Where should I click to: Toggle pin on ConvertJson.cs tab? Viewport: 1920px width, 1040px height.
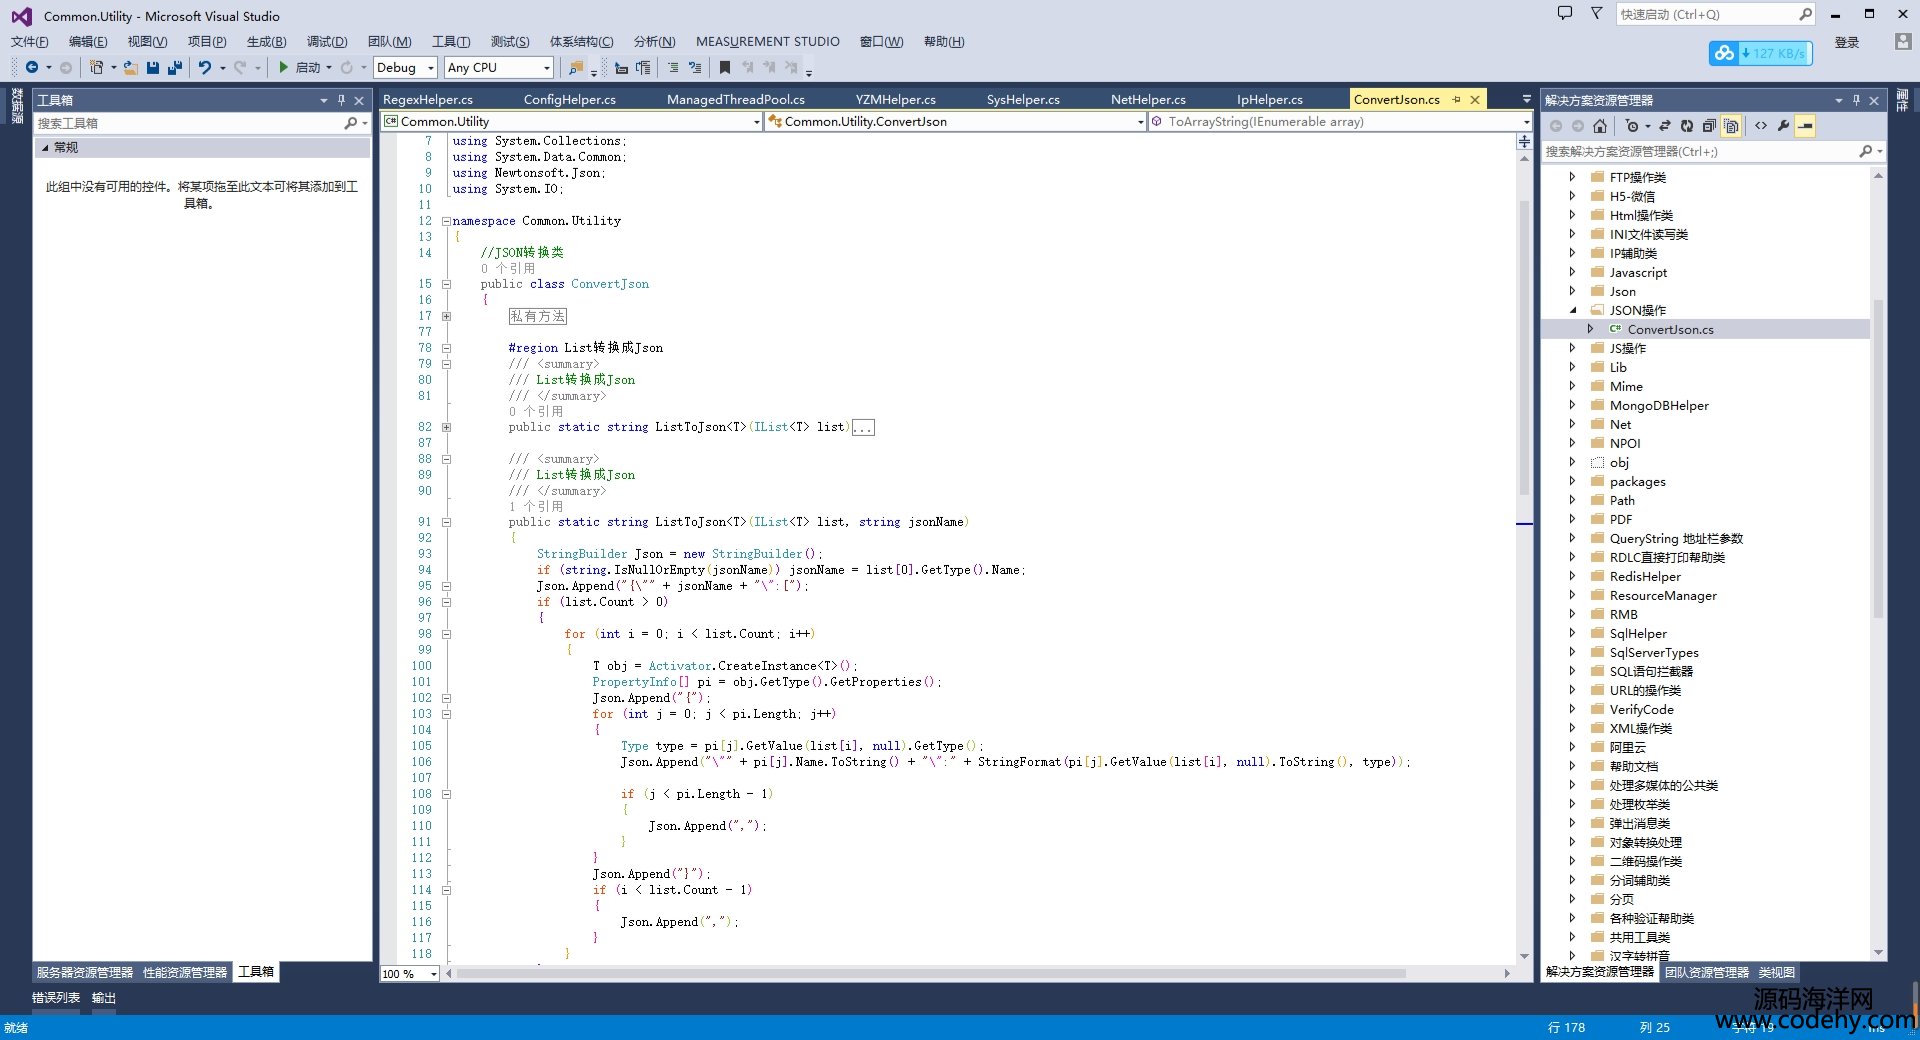tap(1457, 100)
